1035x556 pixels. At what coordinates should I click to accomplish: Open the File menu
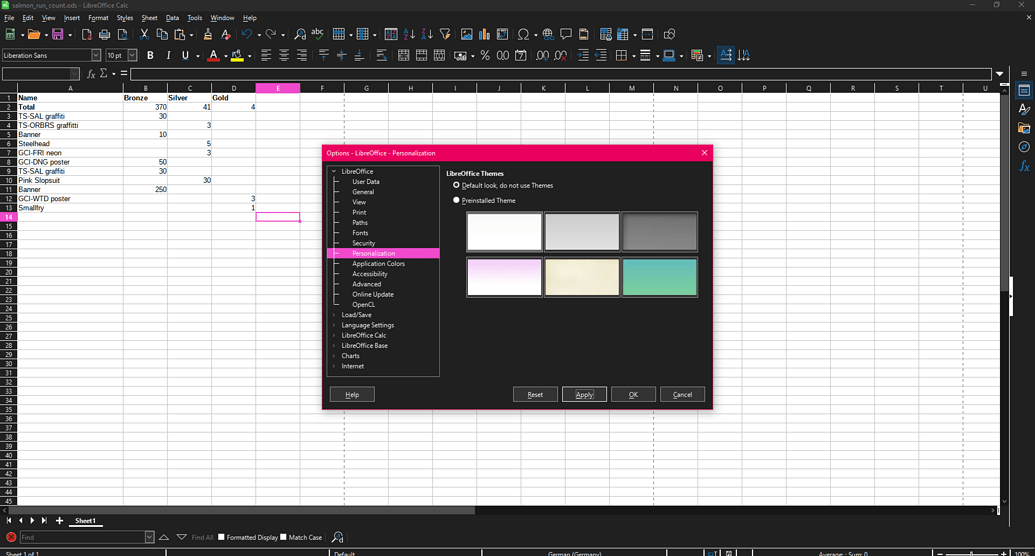click(9, 18)
